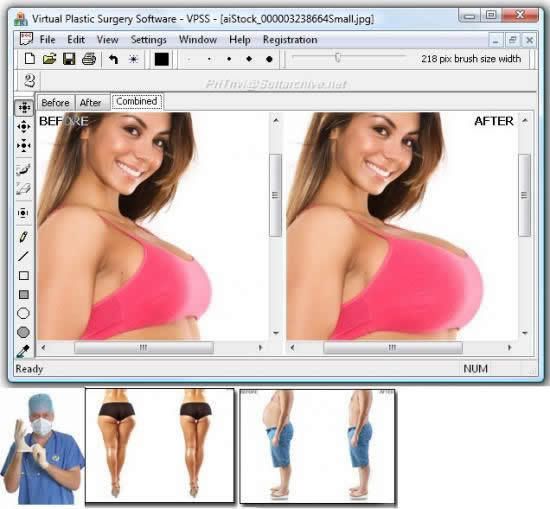
Task: Open the View menu
Action: pos(107,40)
